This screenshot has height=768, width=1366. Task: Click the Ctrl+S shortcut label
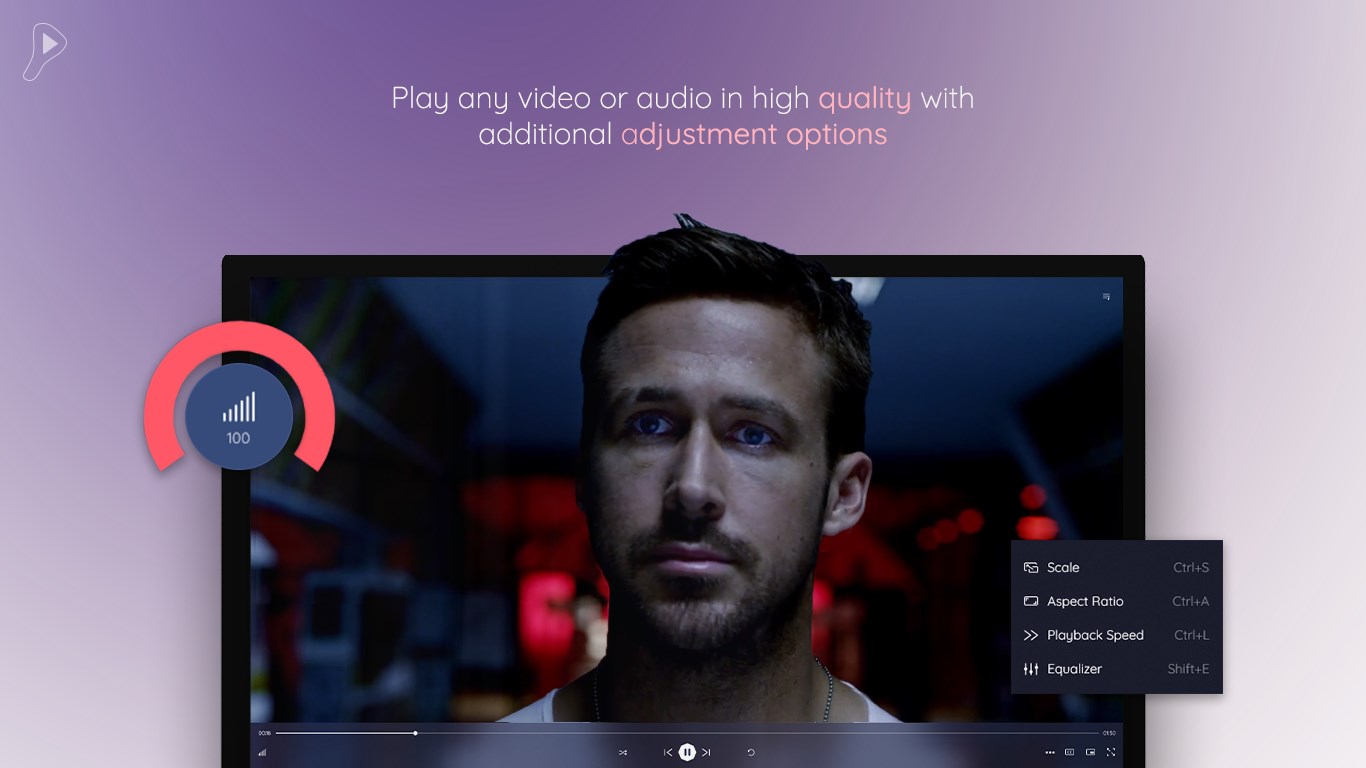tap(1191, 567)
